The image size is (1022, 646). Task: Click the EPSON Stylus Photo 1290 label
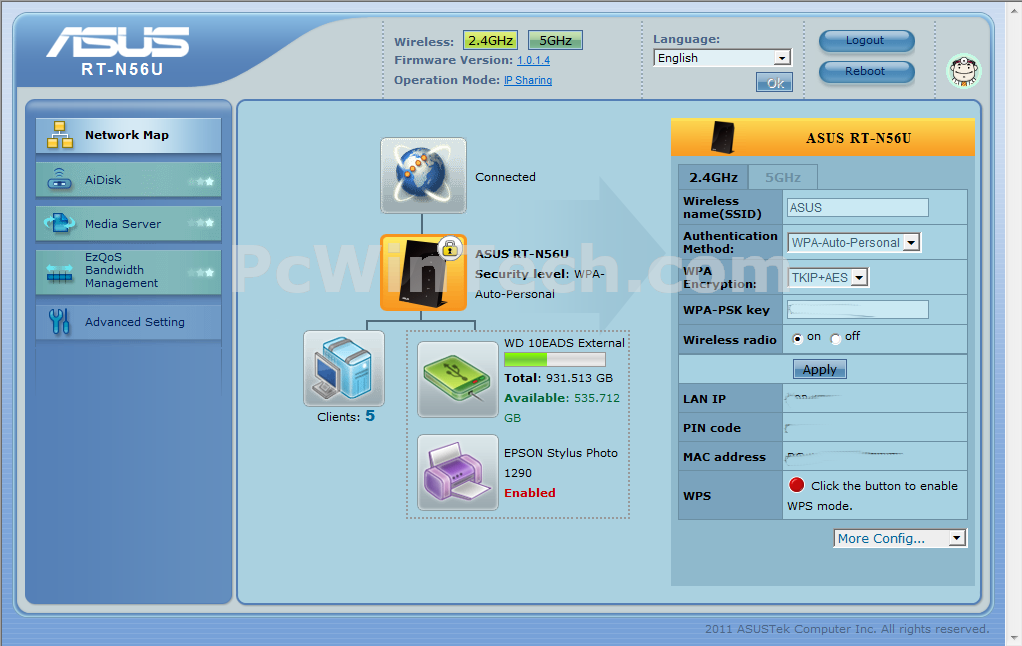(x=561, y=463)
